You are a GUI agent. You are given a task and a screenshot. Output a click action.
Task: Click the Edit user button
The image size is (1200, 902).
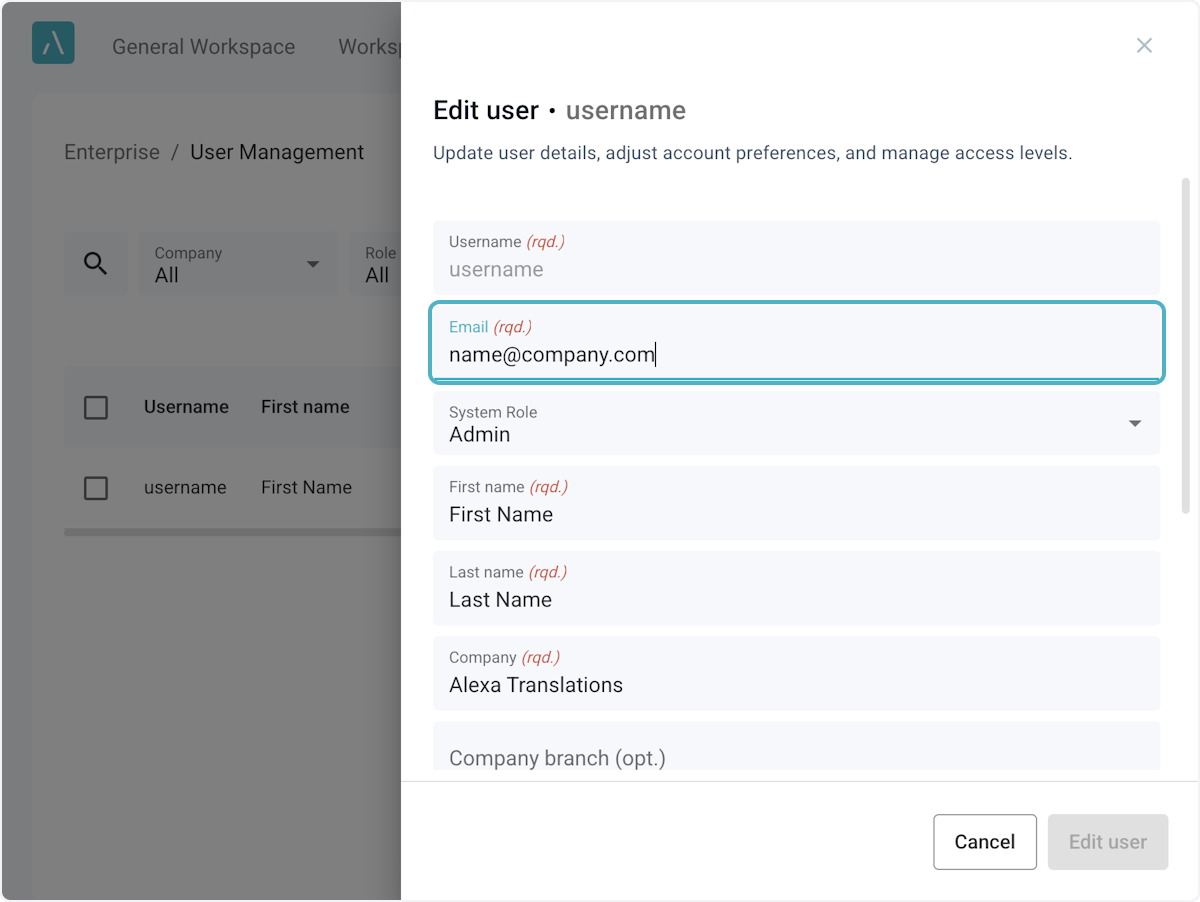coord(1107,842)
